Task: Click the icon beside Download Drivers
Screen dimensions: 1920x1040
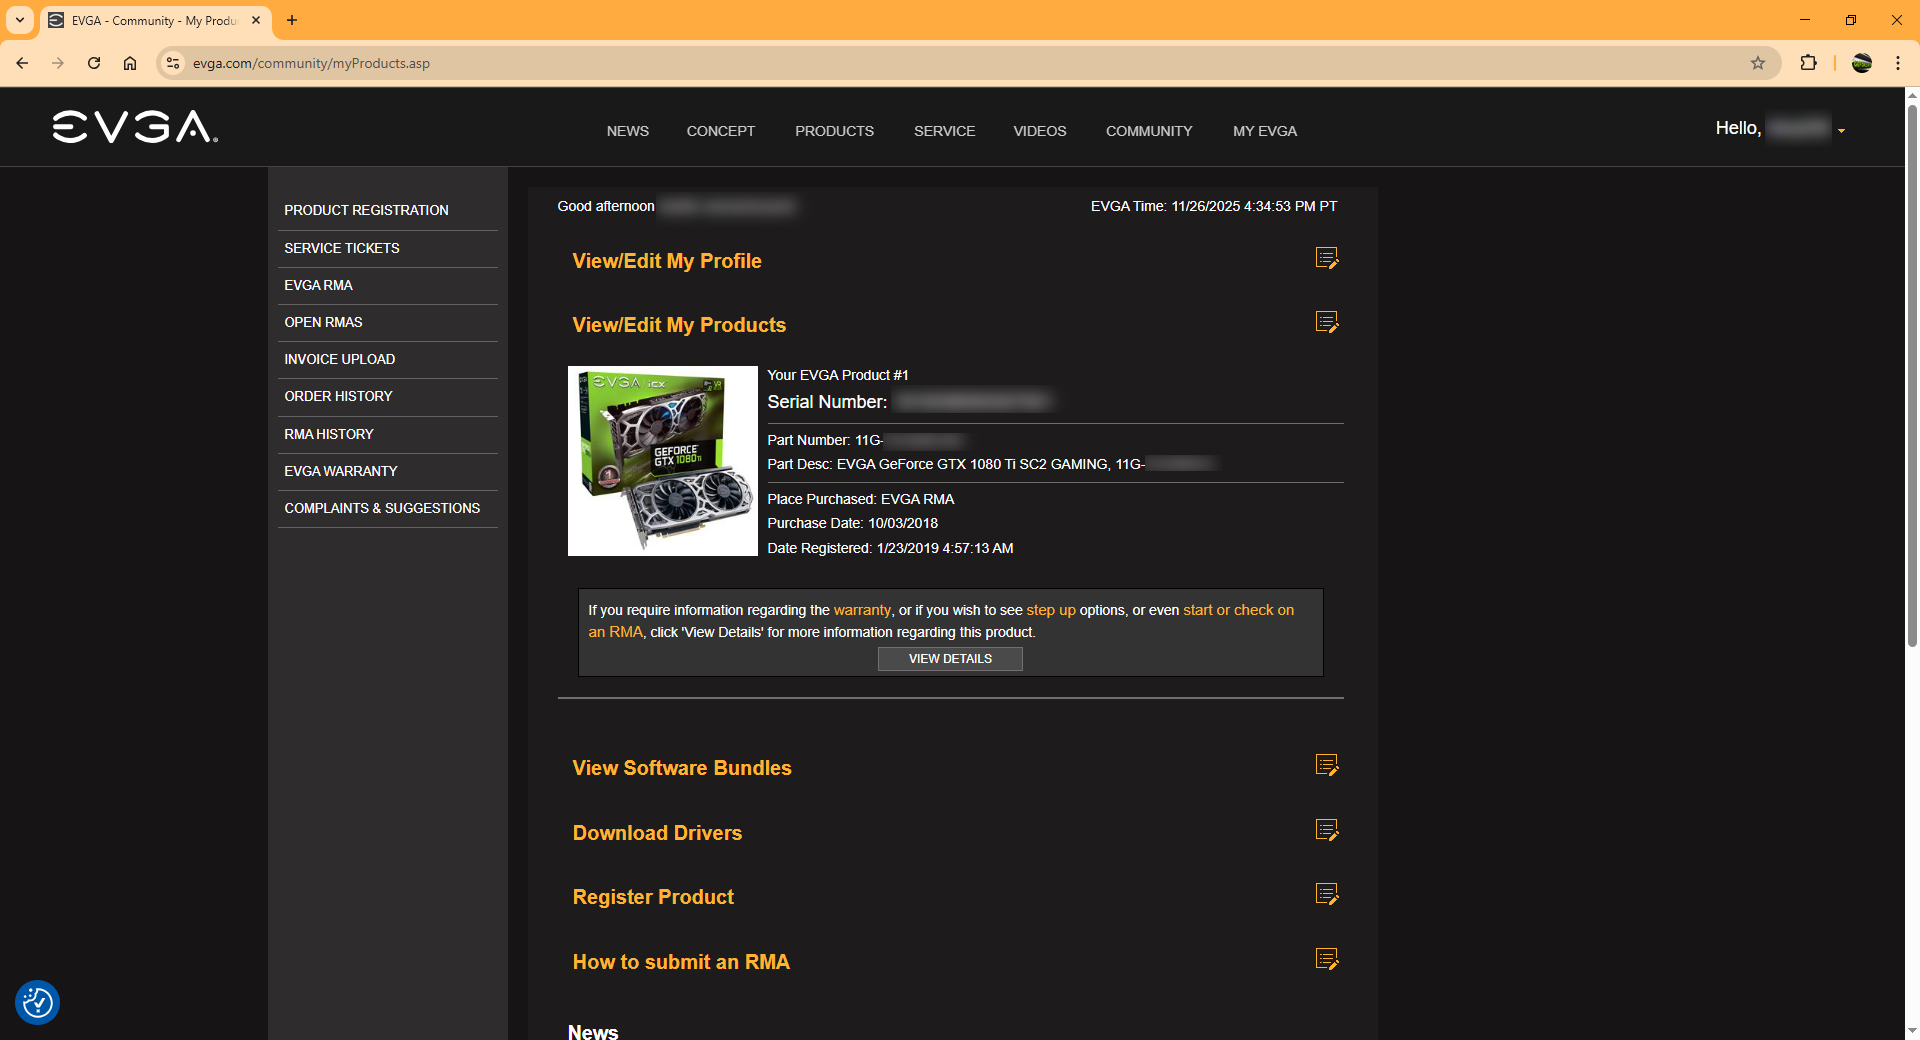Action: pos(1327,830)
